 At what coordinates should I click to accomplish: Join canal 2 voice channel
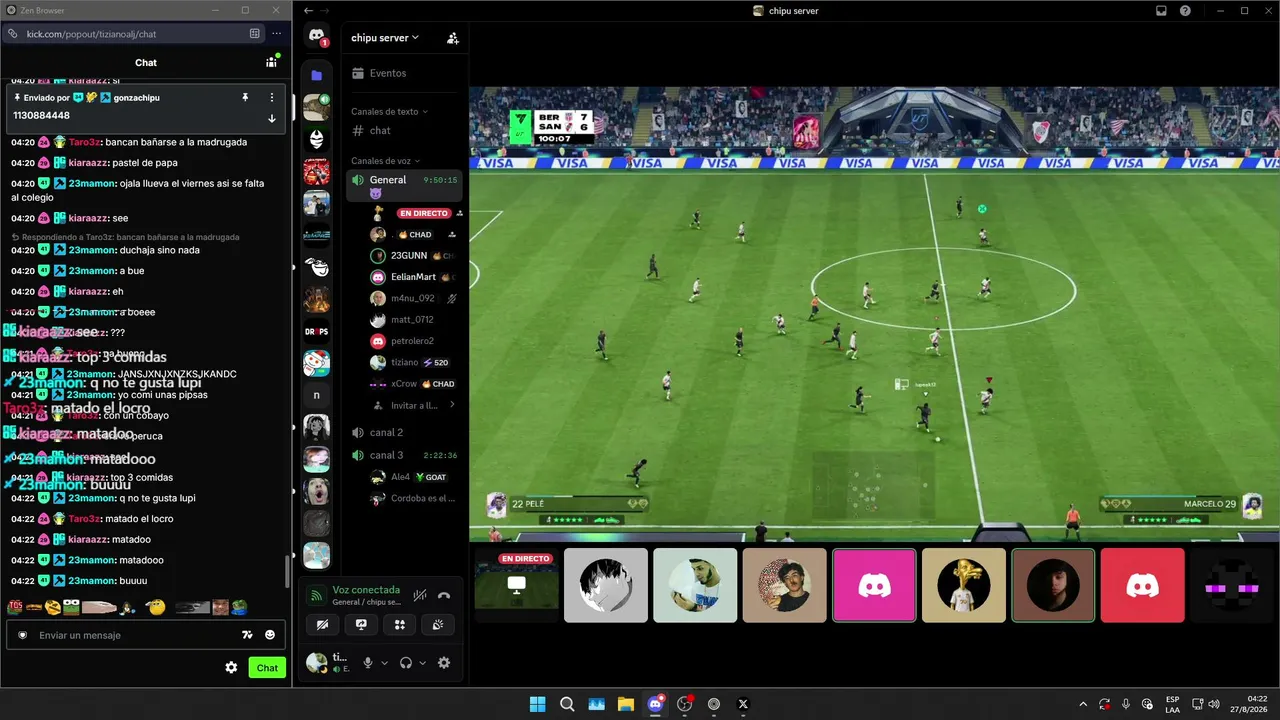(x=404, y=432)
